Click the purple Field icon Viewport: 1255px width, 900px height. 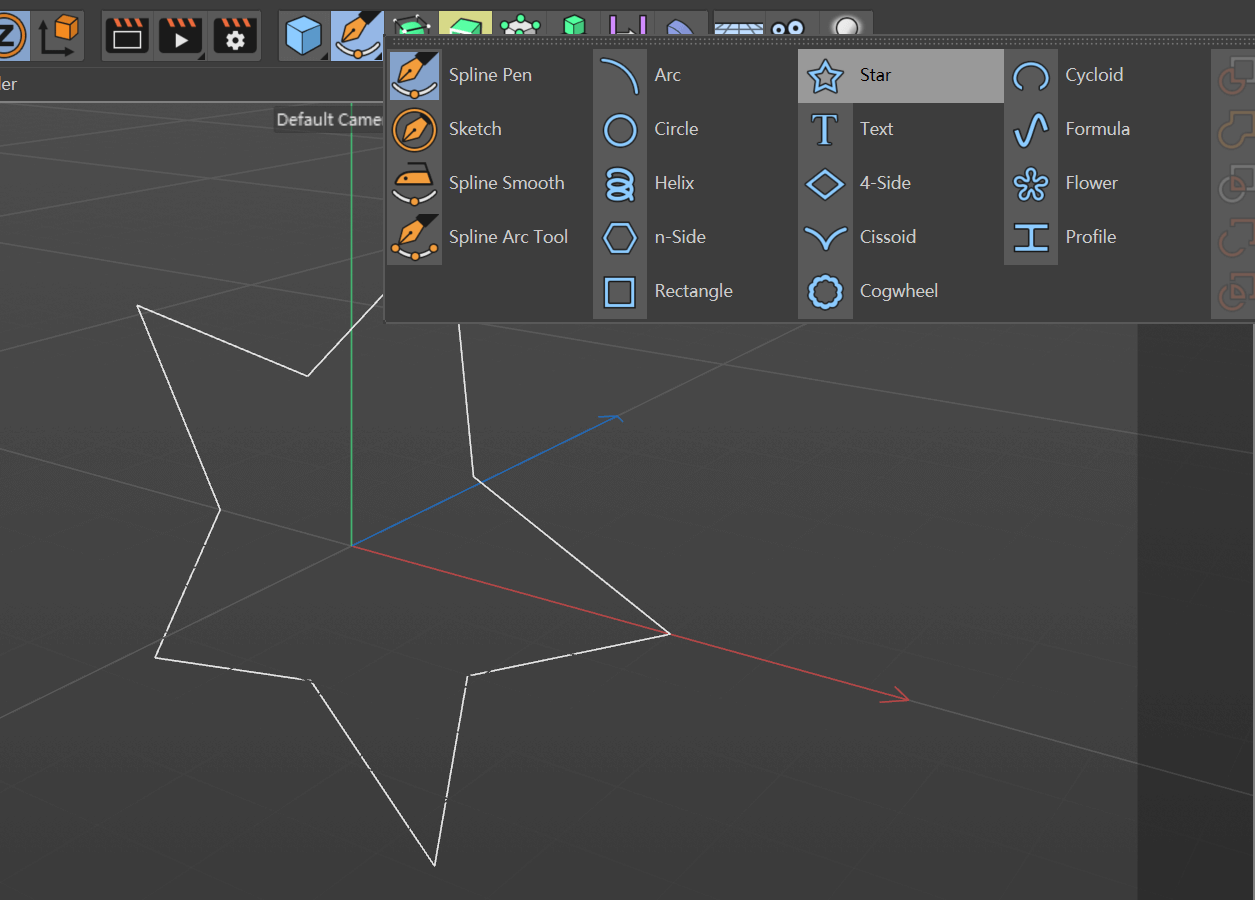coord(628,24)
